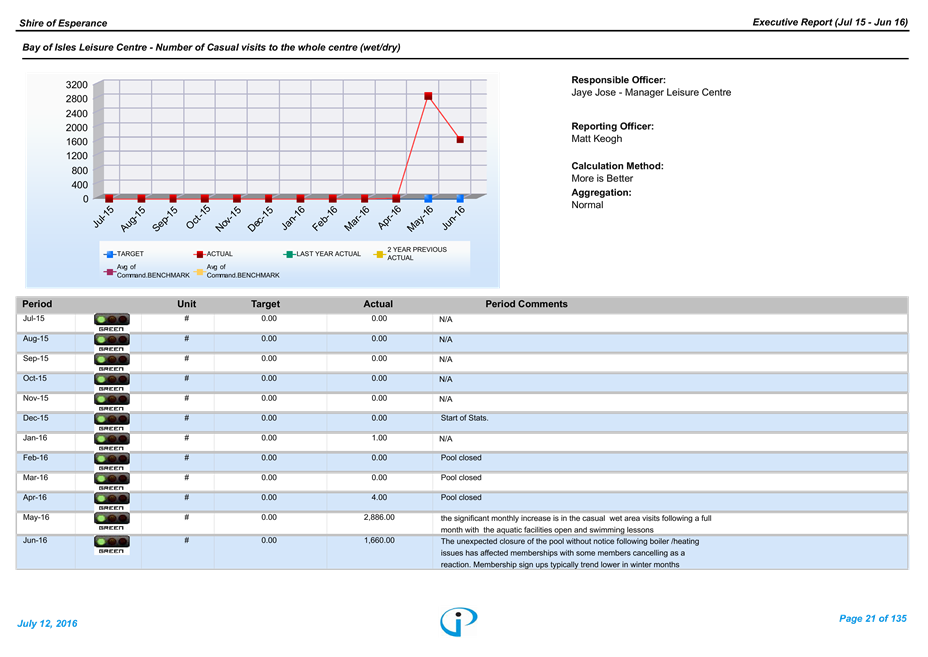Click the May-16 green traffic light icon
The height and width of the screenshot is (657, 928).
point(111,521)
